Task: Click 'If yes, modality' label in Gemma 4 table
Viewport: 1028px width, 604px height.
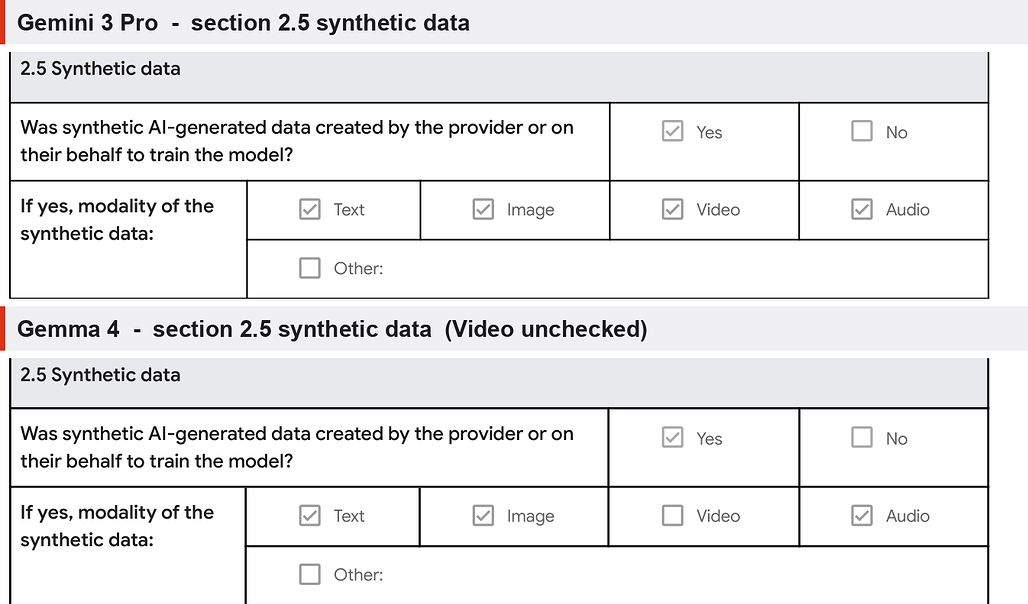Action: point(117,526)
